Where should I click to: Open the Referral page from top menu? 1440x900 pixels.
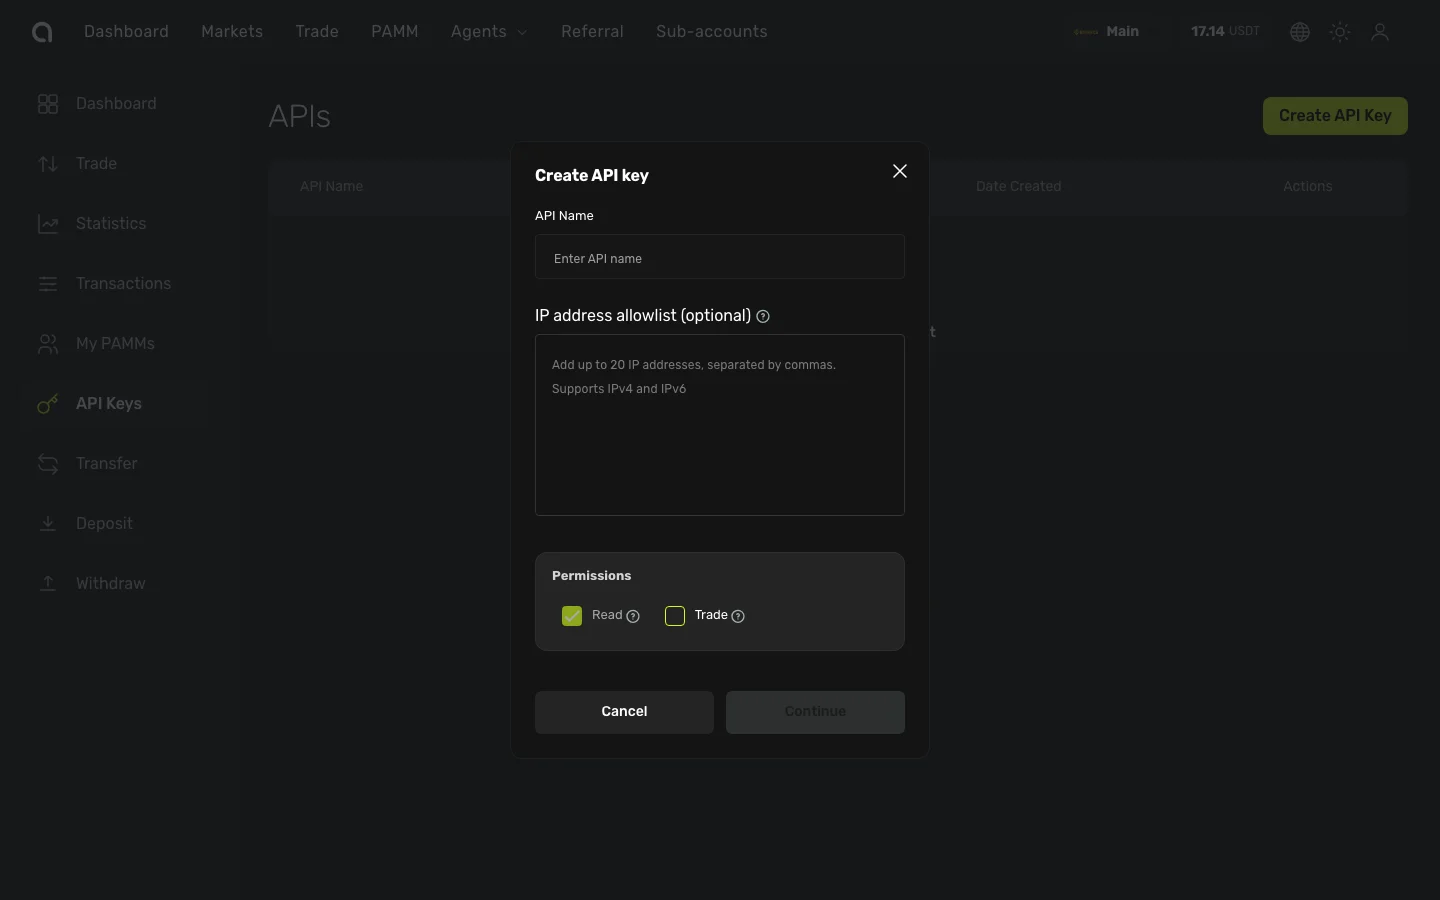coord(592,31)
